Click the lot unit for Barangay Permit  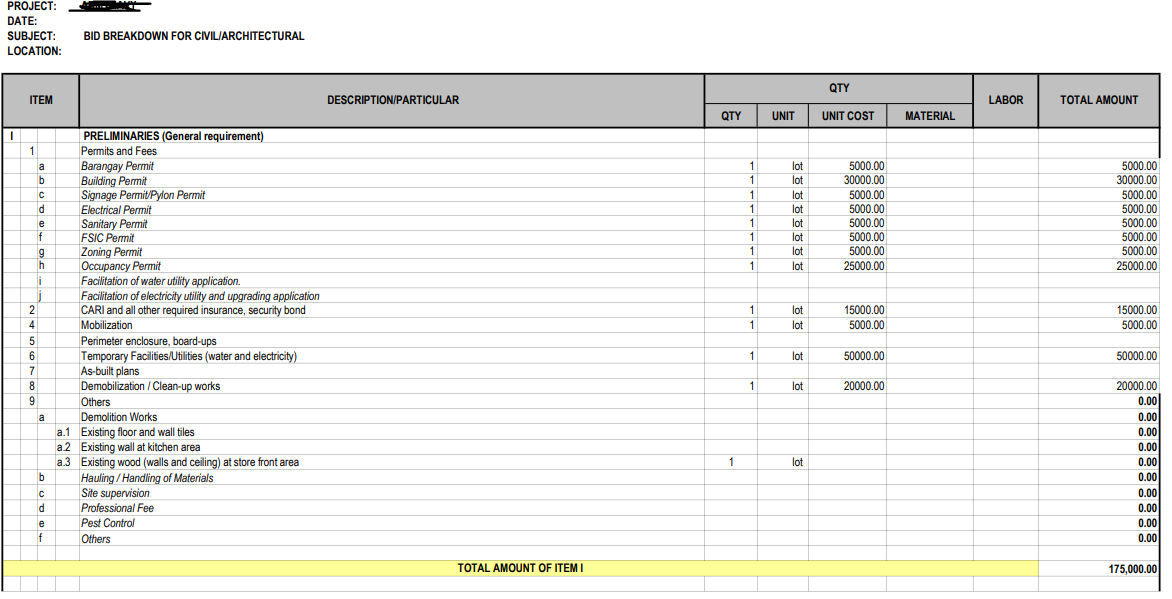(x=798, y=166)
